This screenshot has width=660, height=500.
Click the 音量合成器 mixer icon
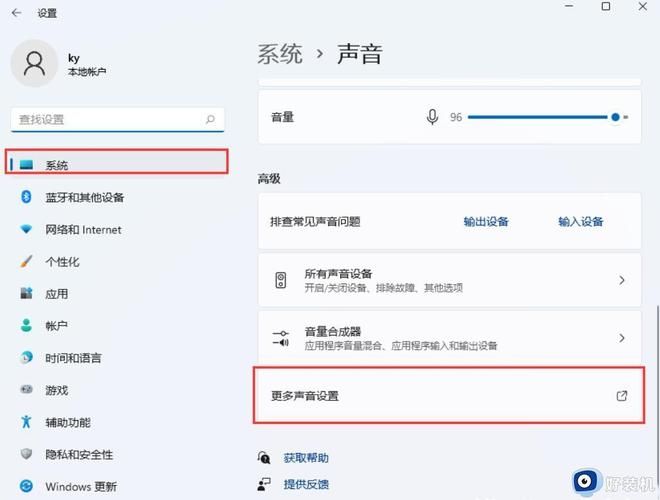click(282, 338)
